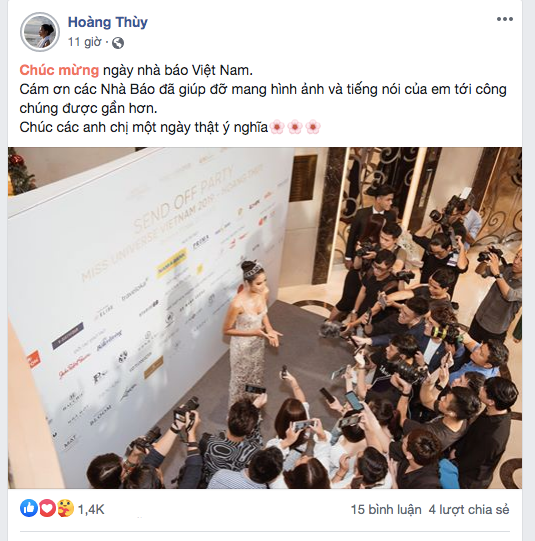The width and height of the screenshot is (535, 541).
Task: Click the middle pink flower emoji
Action: 295,127
